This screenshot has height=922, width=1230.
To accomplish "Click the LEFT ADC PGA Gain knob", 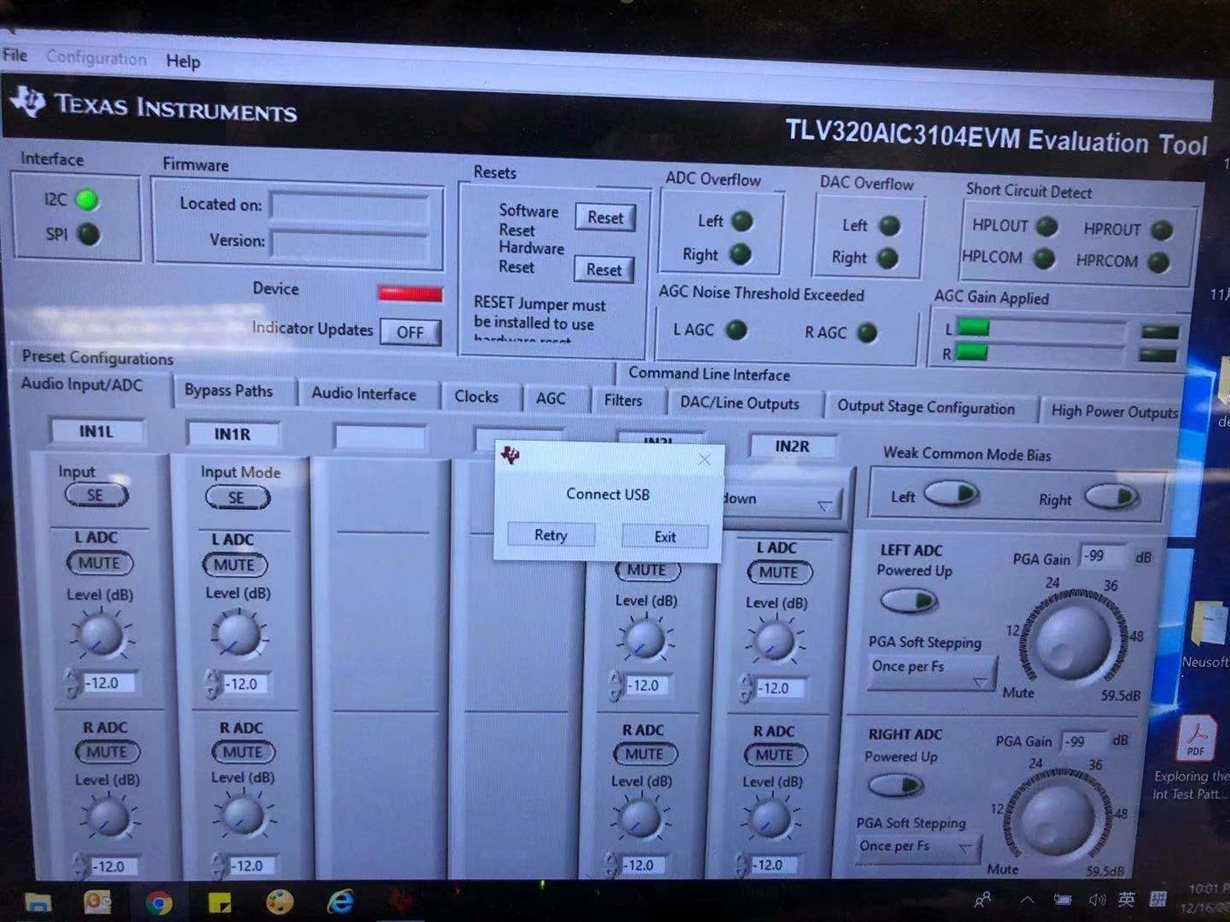I will tap(1073, 640).
